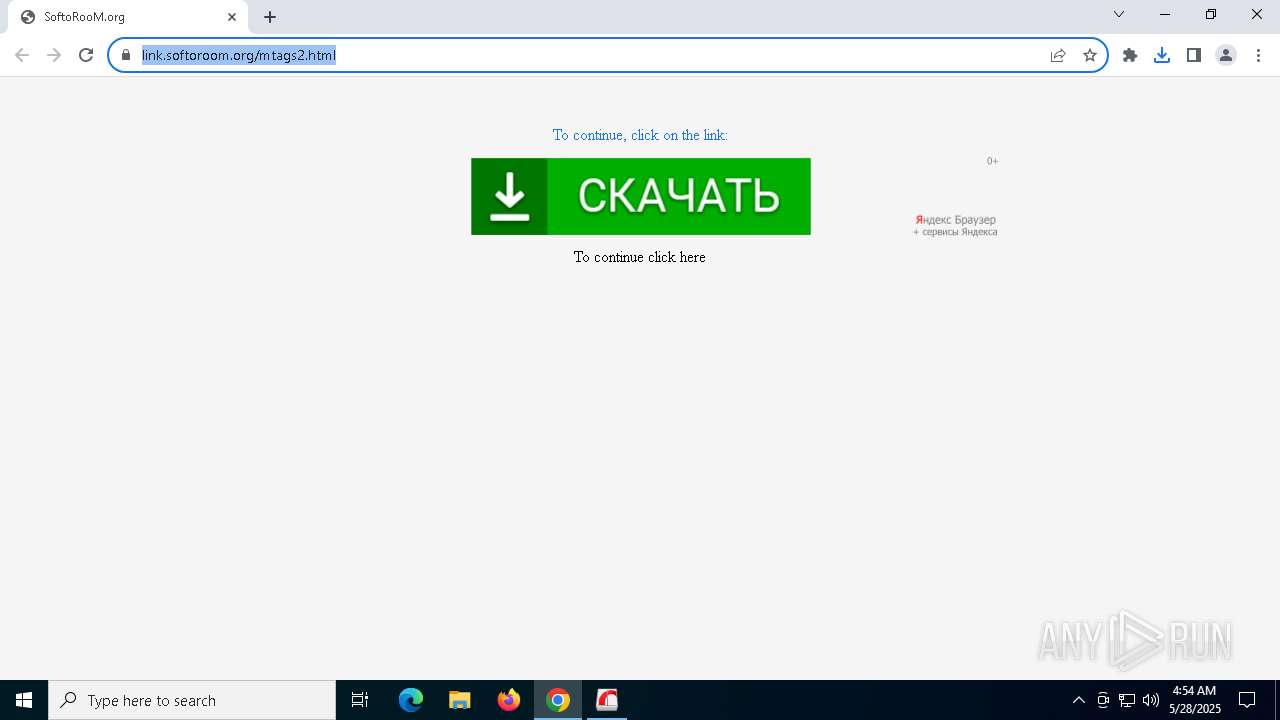Open Chrome downloads icon

pos(1162,55)
